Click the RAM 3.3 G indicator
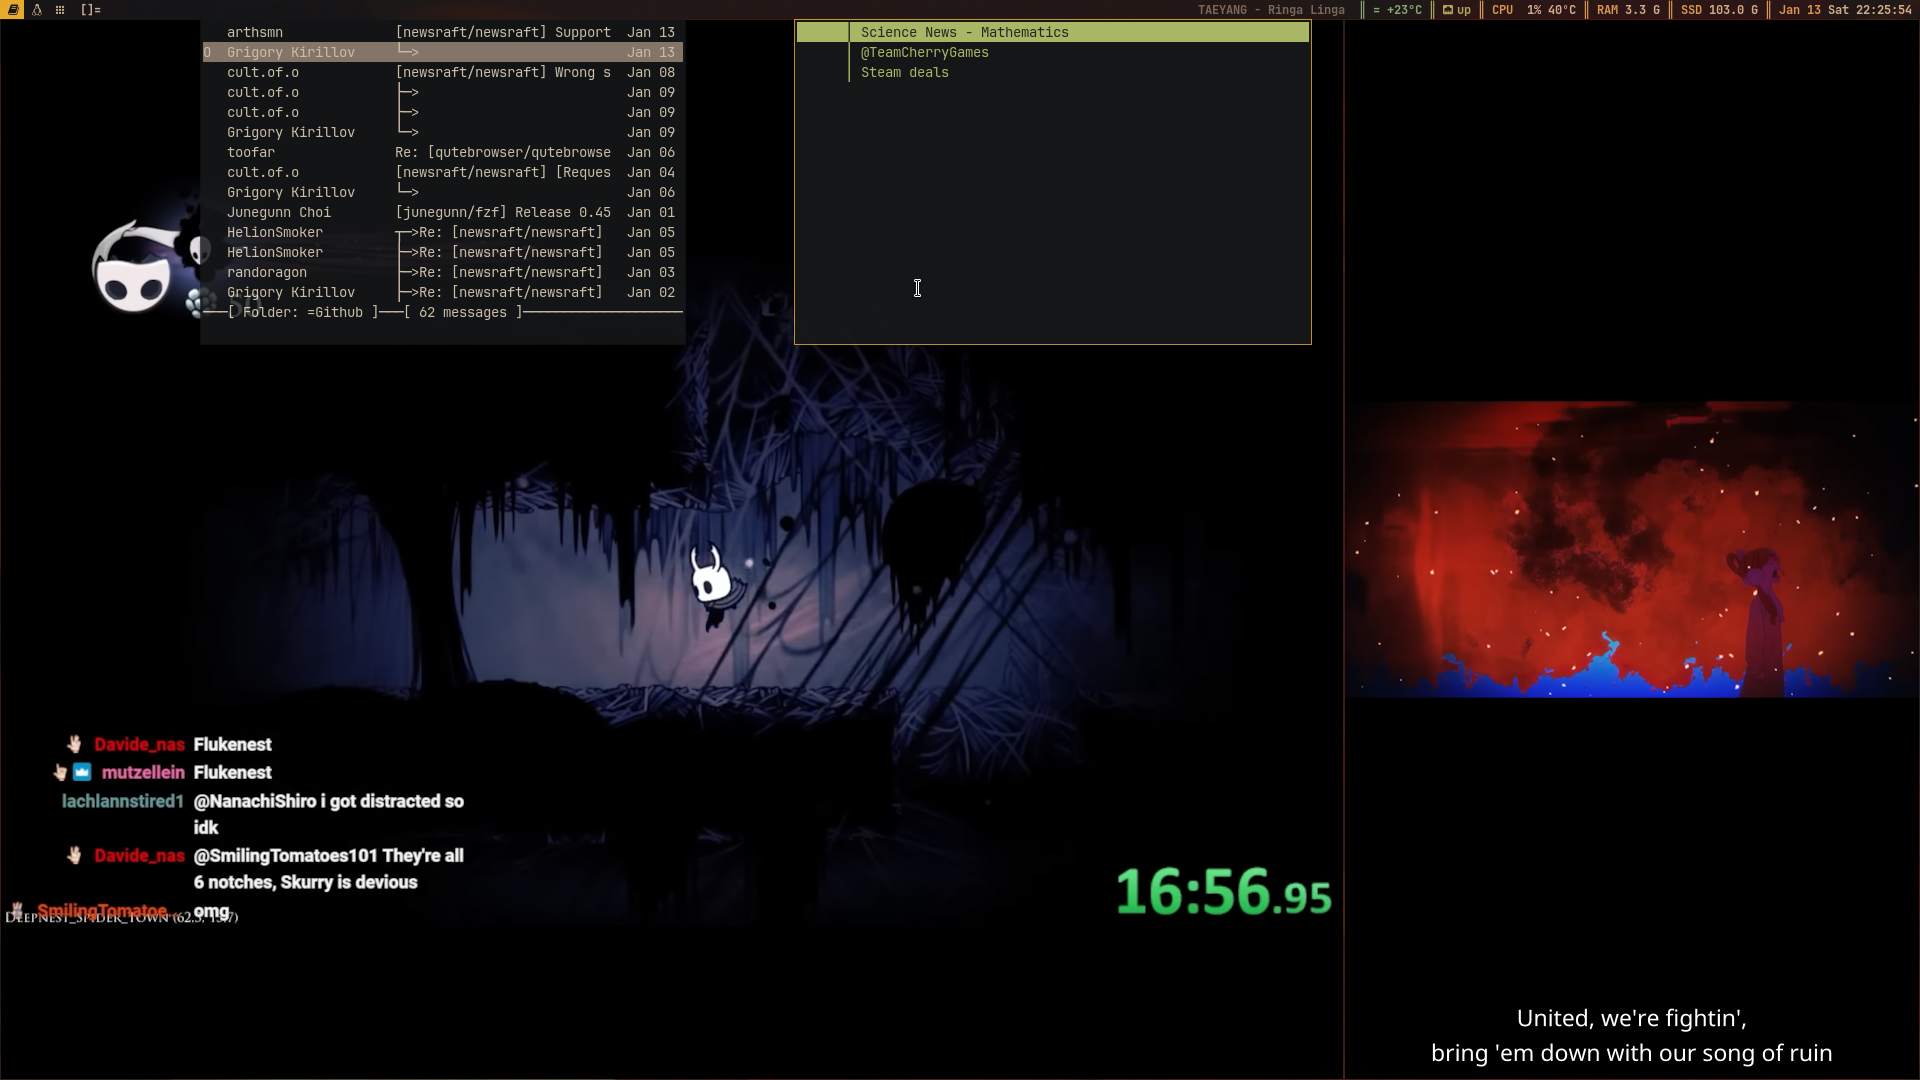Viewport: 1920px width, 1080px height. click(x=1627, y=10)
